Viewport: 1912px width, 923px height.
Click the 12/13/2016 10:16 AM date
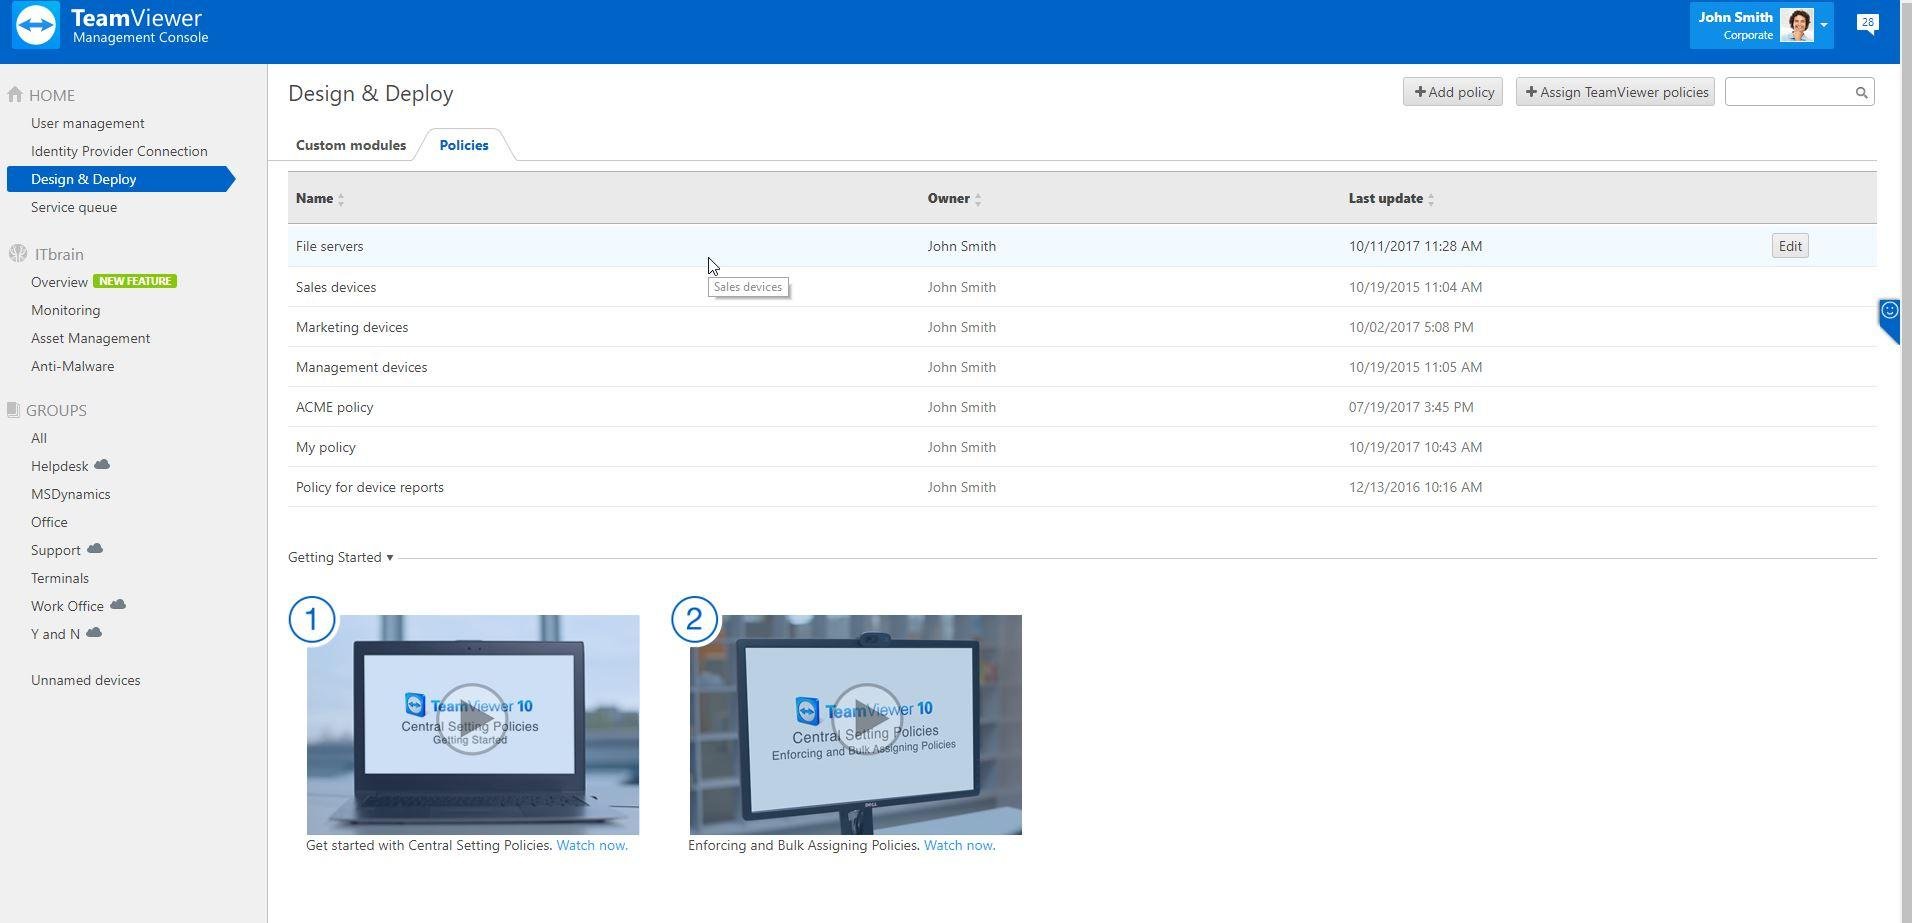[x=1415, y=487]
